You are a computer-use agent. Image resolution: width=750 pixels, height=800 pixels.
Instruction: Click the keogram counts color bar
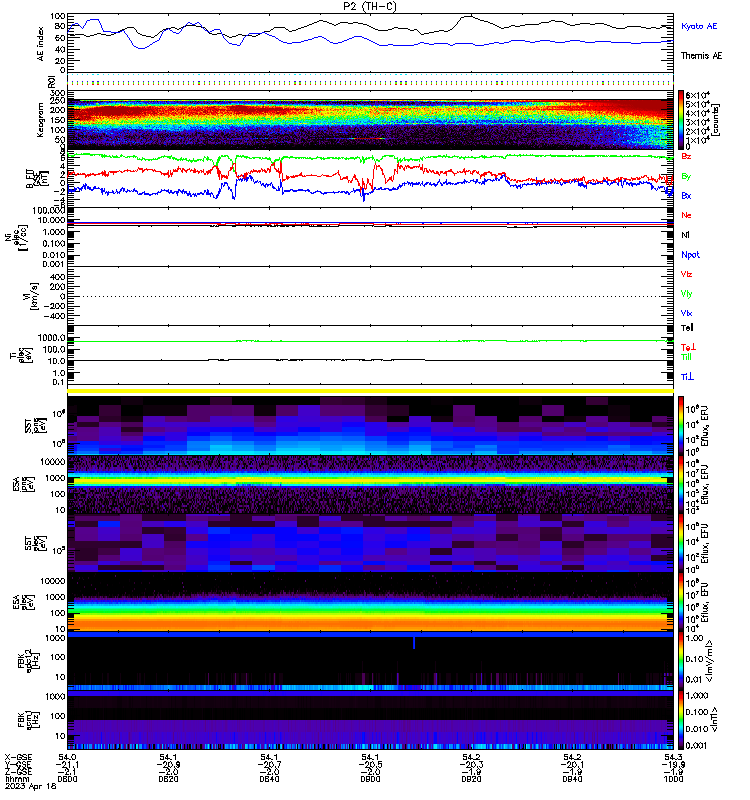click(681, 119)
